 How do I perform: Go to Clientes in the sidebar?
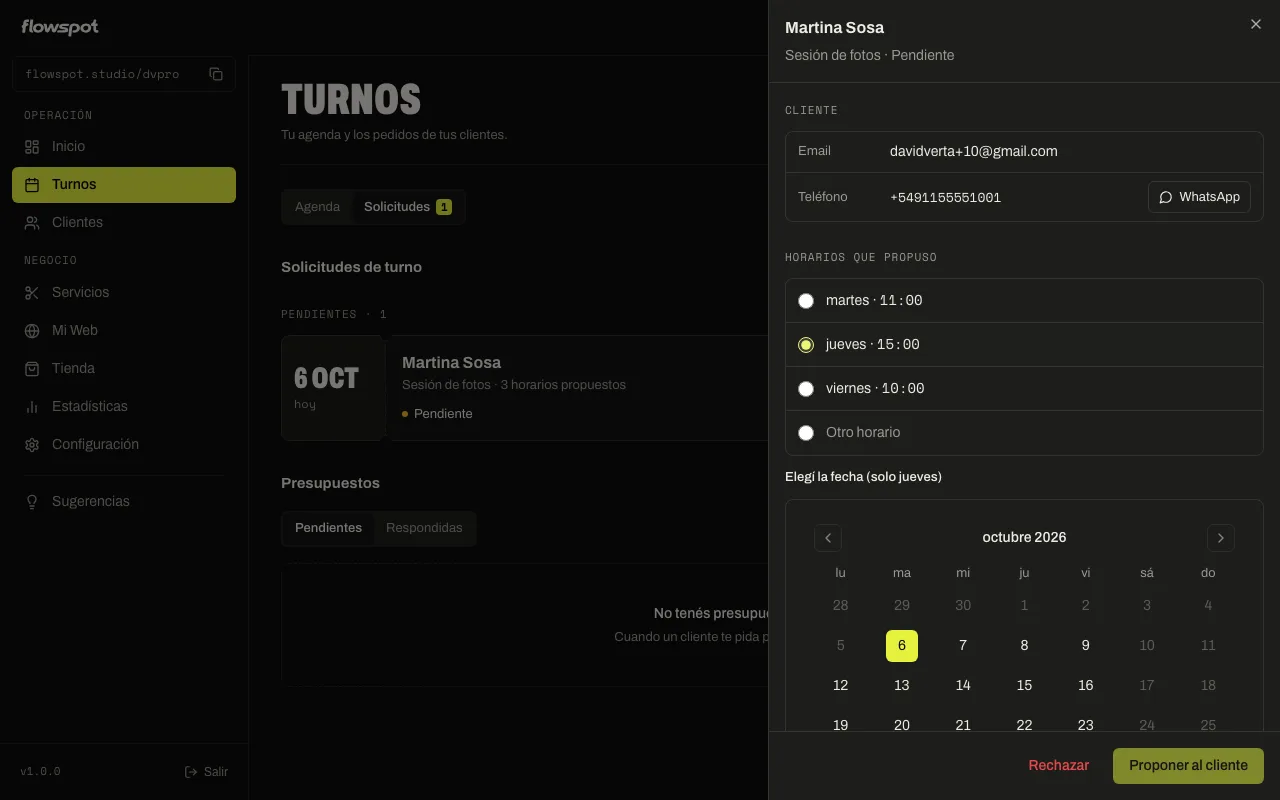pos(124,222)
